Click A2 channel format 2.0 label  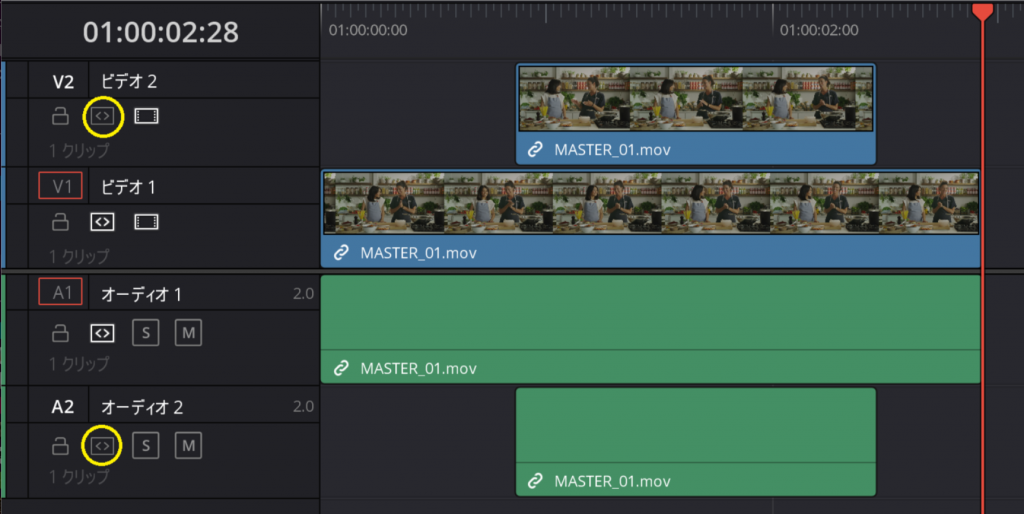[x=303, y=406]
